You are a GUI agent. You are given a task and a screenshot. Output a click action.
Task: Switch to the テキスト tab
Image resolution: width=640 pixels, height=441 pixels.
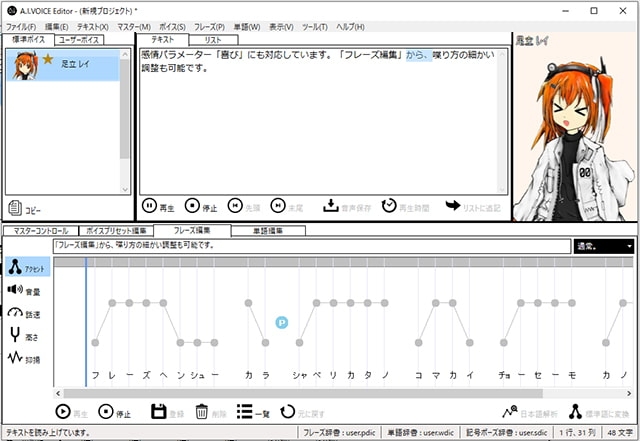[162, 40]
